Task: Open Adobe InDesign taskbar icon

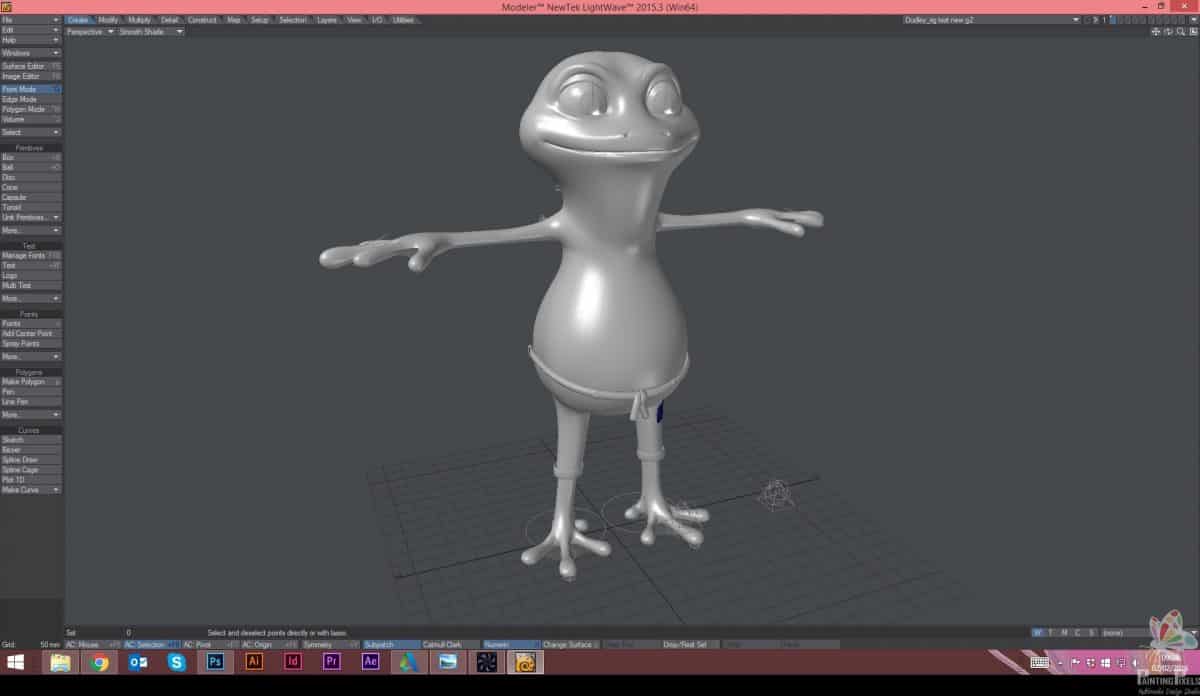Action: click(x=293, y=662)
